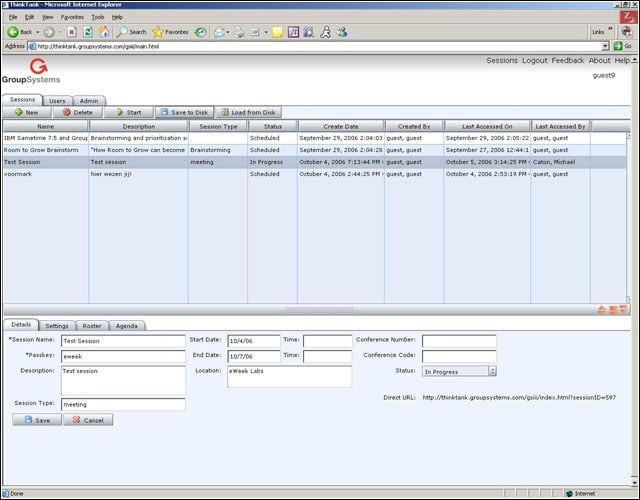Screen dimensions: 640x500
Task: Click the Conference Code field
Action: coord(459,356)
